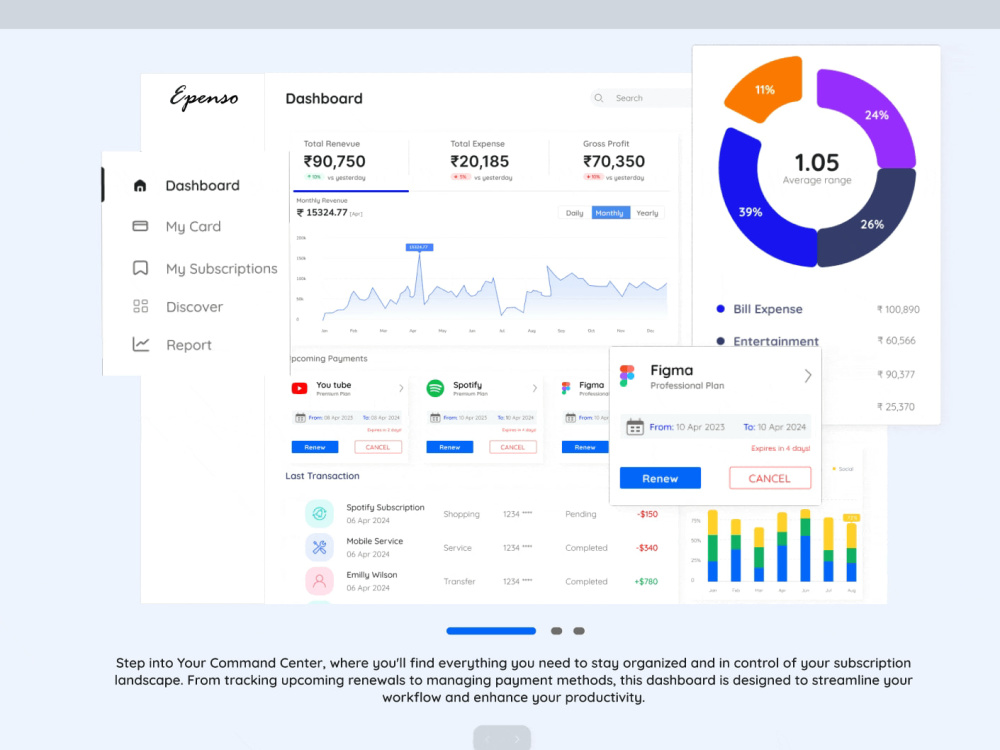Click the ₹ 100,890 Bill Expense value
The height and width of the screenshot is (750, 1000).
click(x=898, y=309)
